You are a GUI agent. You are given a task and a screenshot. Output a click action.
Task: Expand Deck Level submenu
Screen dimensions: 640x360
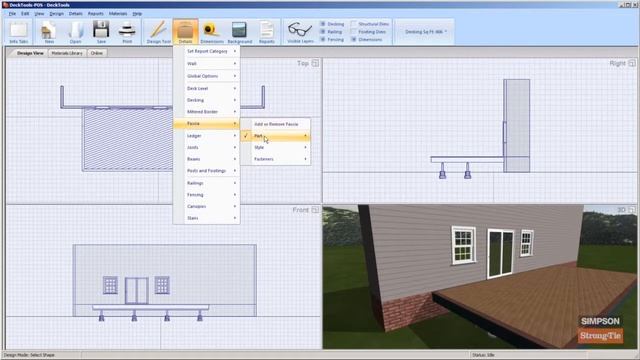pyautogui.click(x=207, y=89)
